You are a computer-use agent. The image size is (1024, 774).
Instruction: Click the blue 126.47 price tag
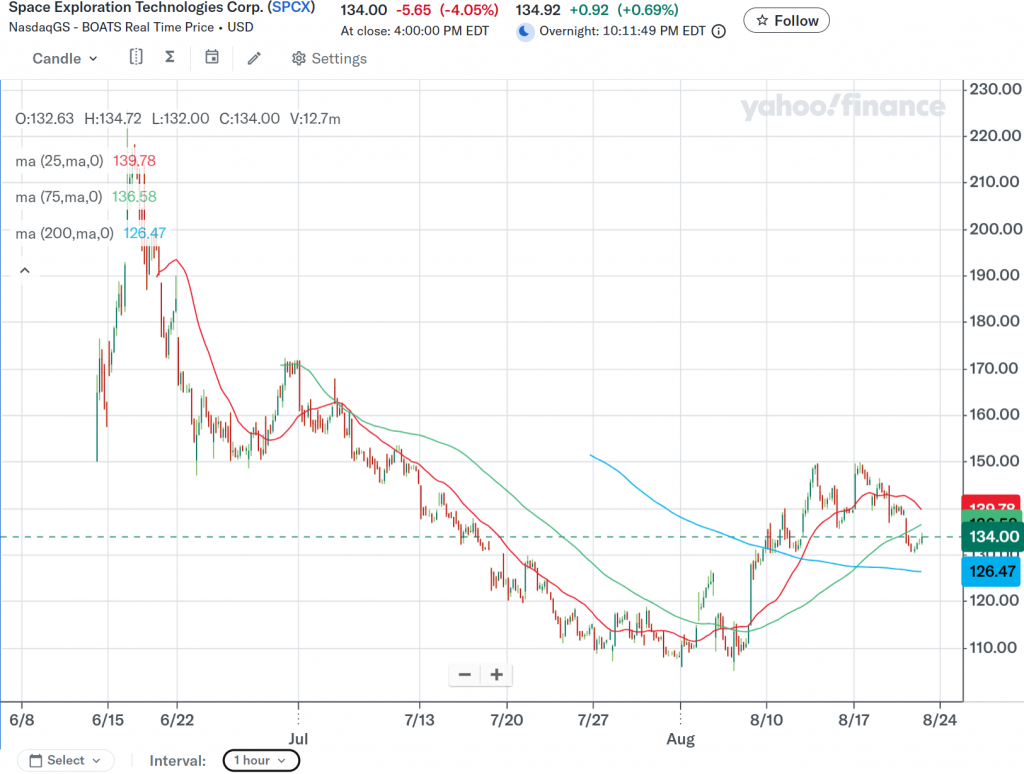point(992,572)
